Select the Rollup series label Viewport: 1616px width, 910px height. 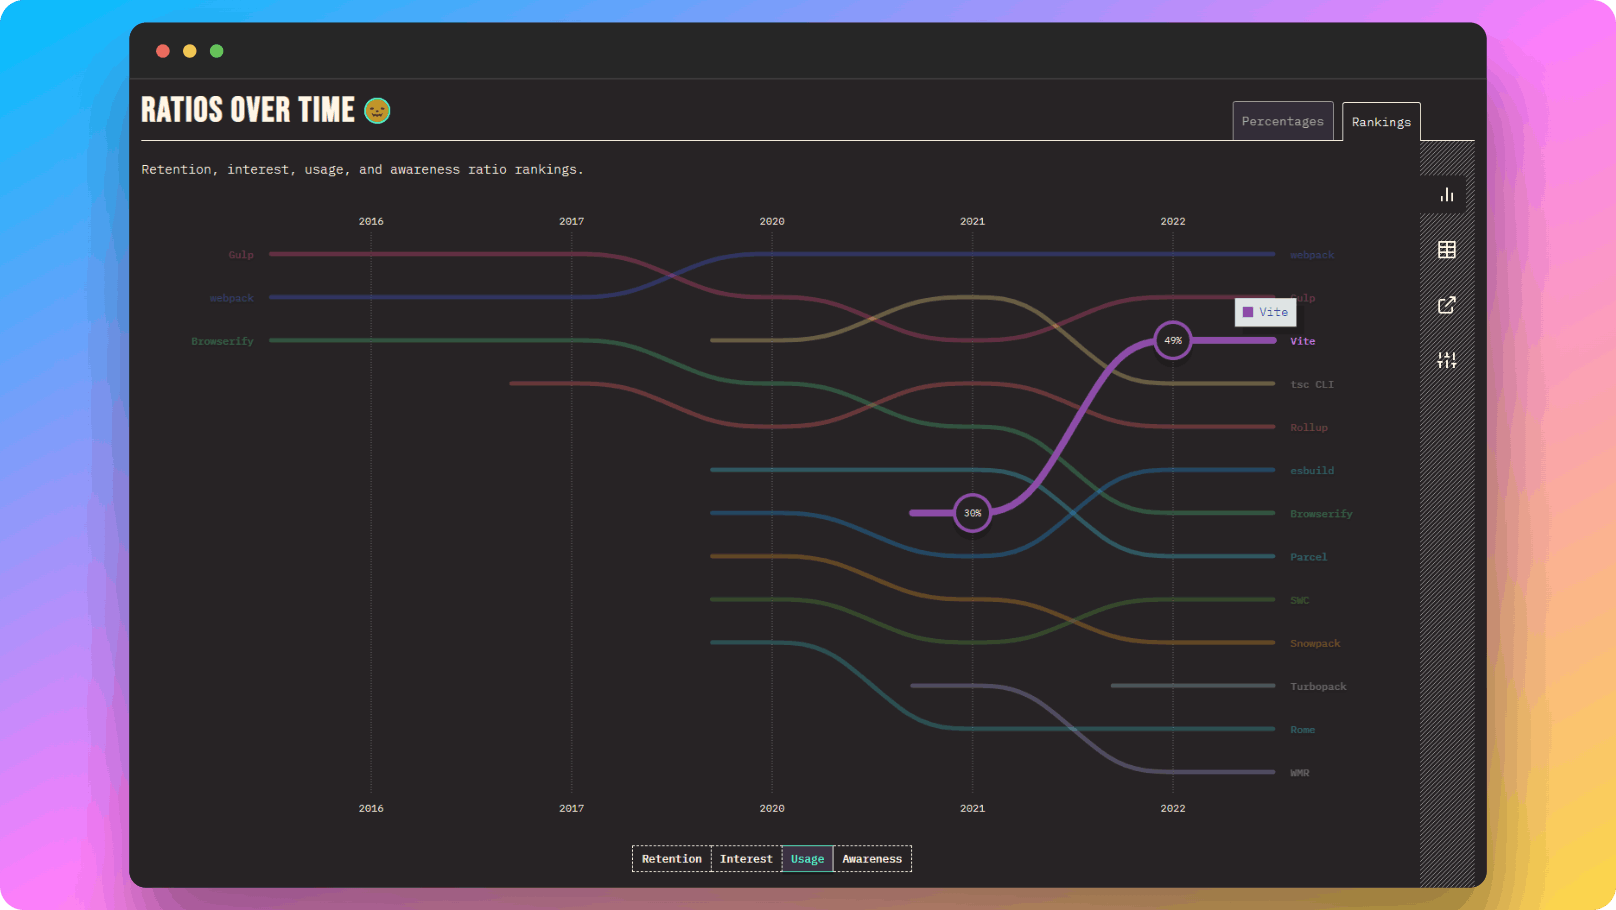pos(1308,427)
